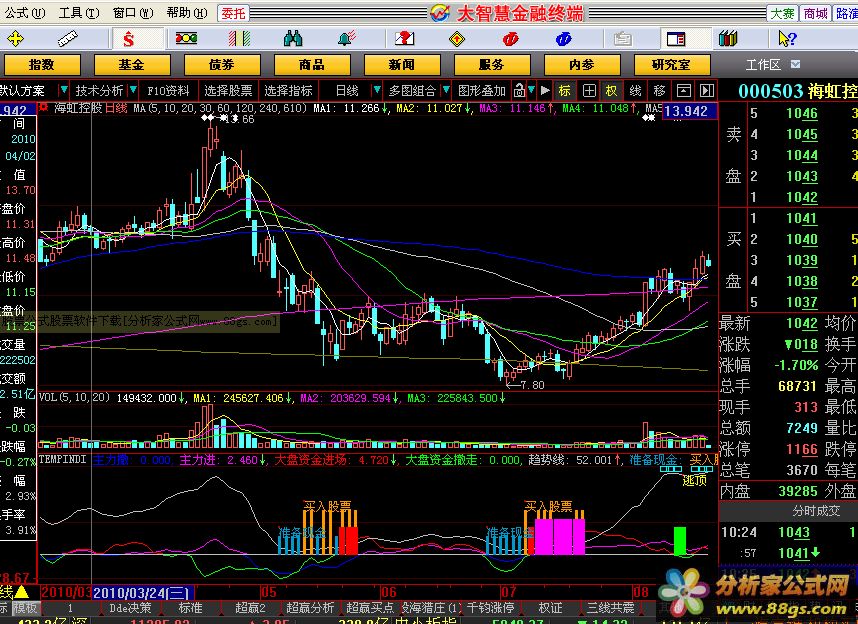The width and height of the screenshot is (858, 624).
Task: Click the alarm bell alert icon
Action: [x=347, y=38]
